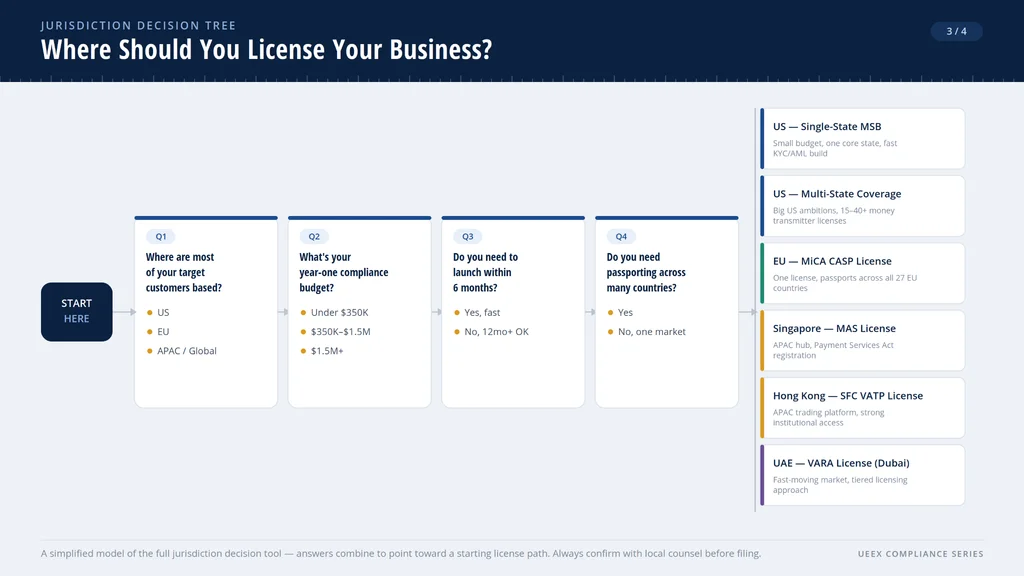This screenshot has height=576, width=1024.
Task: Click 'What's your year-one compliance budget?' text
Action: pyautogui.click(x=344, y=272)
